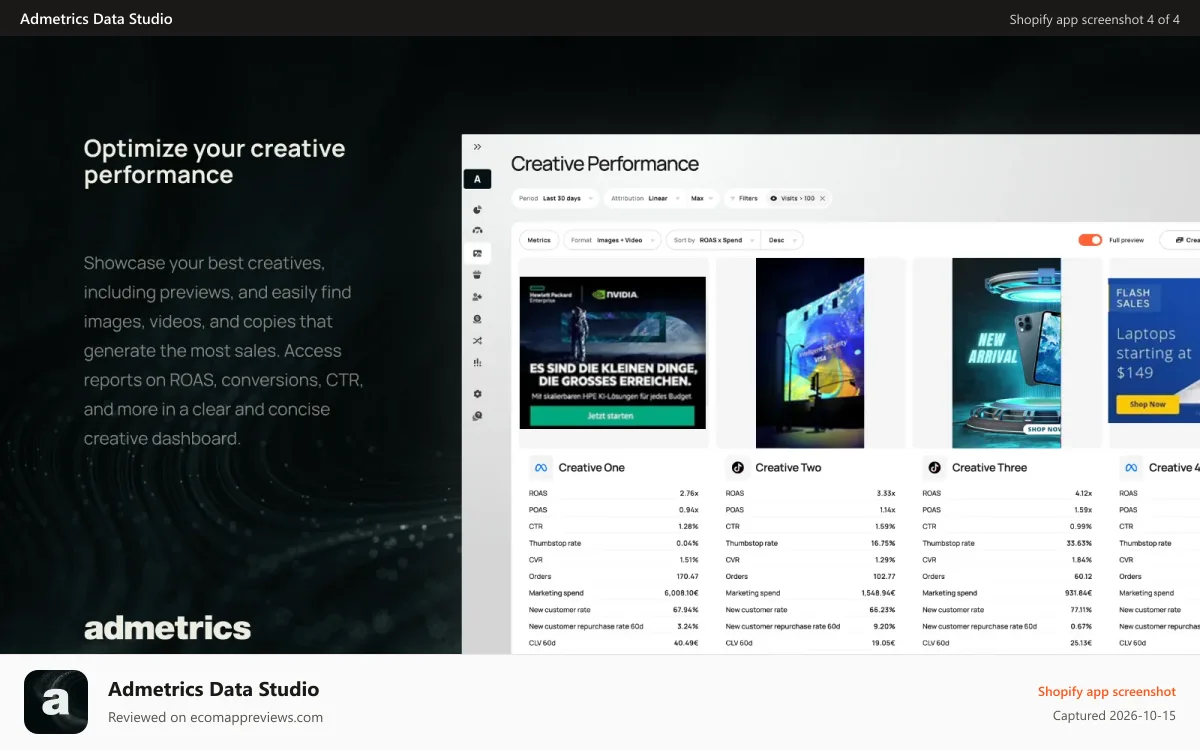Open the customers person sidebar icon
This screenshot has height=750, width=1200.
[477, 297]
